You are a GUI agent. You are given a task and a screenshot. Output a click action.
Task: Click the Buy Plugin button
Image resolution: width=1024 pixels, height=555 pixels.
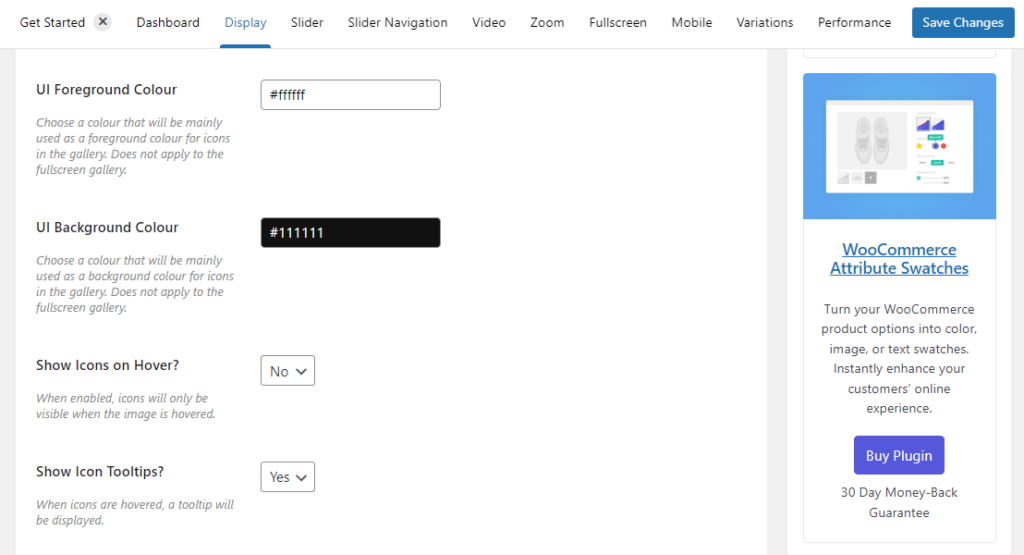point(899,455)
